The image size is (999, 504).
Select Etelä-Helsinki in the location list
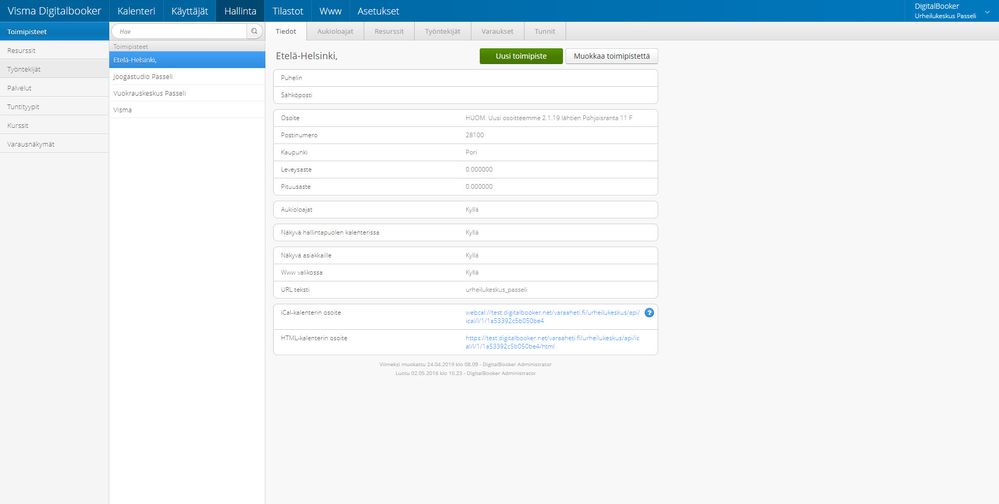pyautogui.click(x=187, y=60)
